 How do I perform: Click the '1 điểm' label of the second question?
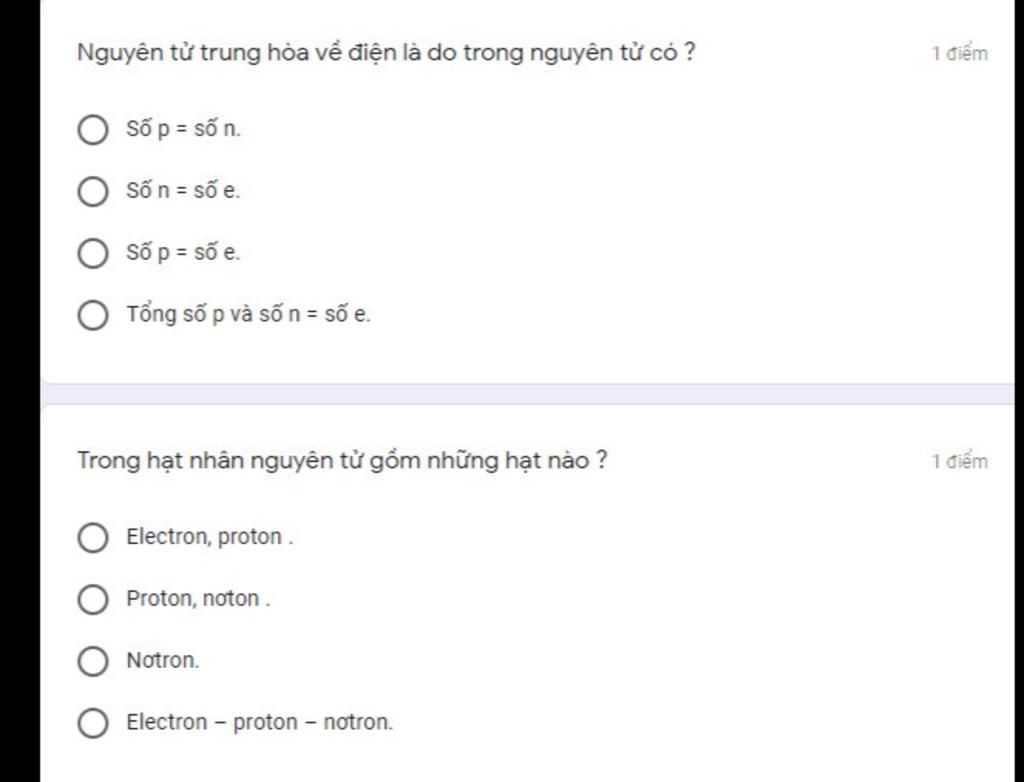coord(959,462)
